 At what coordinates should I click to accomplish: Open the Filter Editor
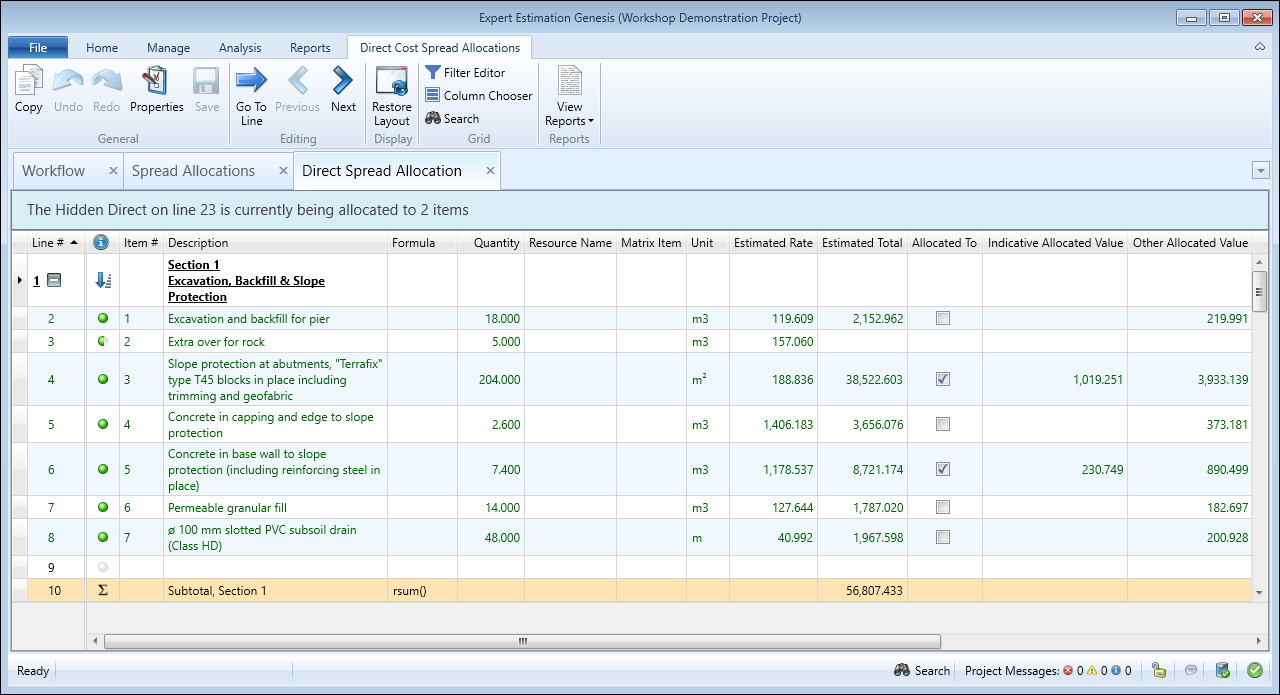tap(466, 73)
